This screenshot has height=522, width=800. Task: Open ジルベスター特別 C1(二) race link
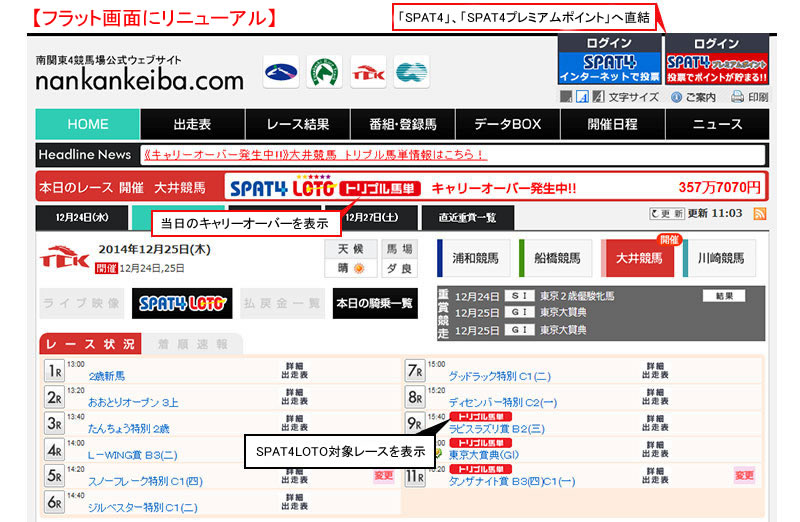tap(143, 508)
